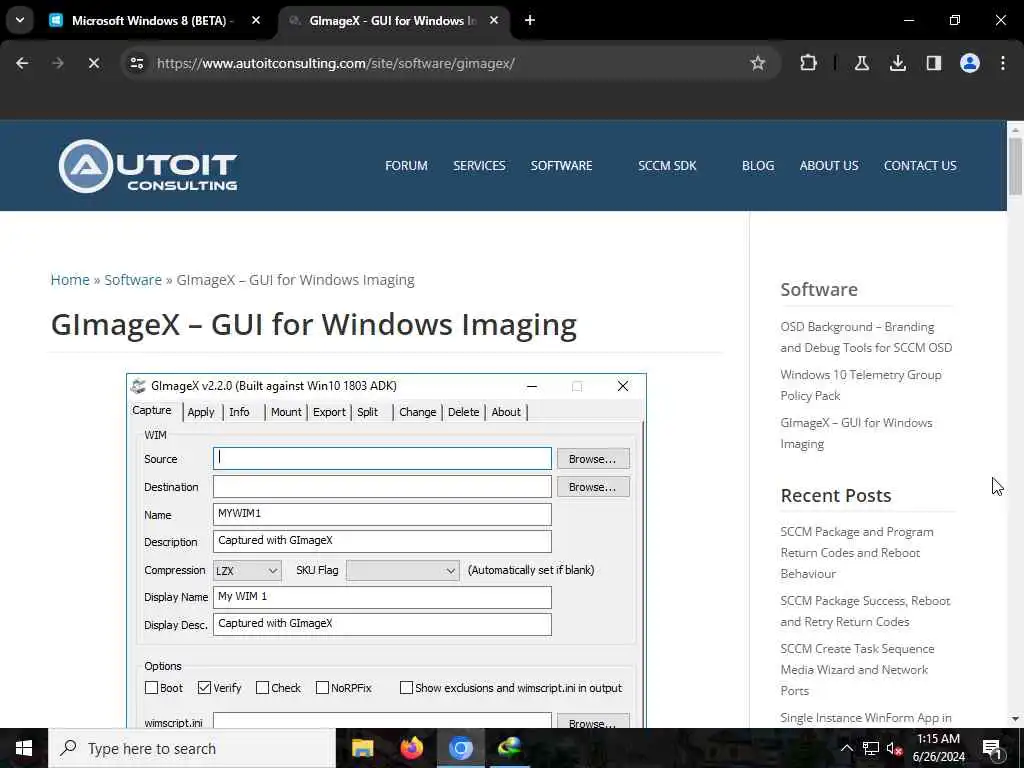Open the Chrome three-dot menu

tap(1003, 63)
